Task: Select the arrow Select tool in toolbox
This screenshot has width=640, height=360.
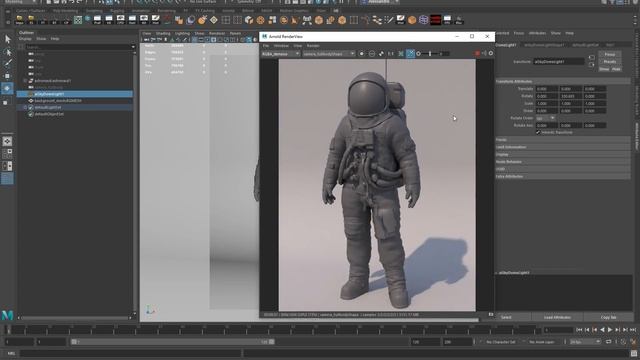Action: [x=8, y=39]
